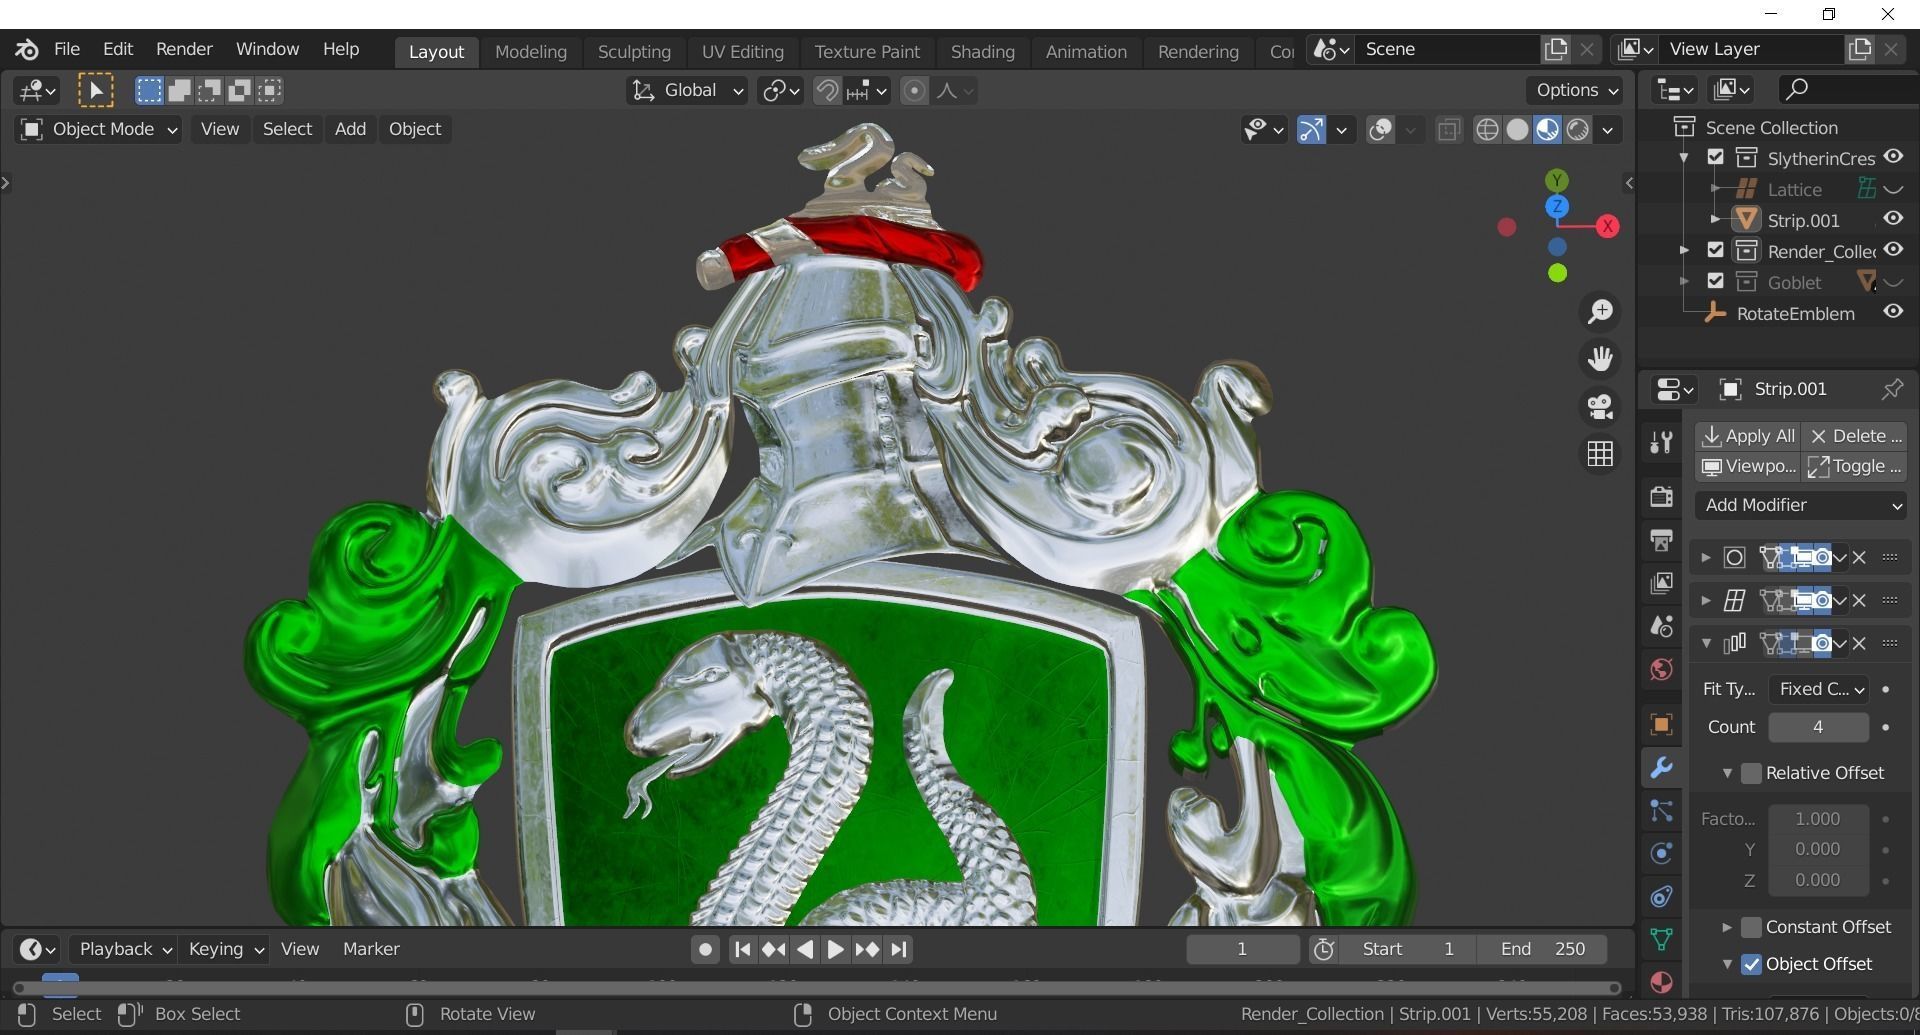Switch to the UV Editing tab
Screen dimensions: 1920x1035
tap(742, 51)
